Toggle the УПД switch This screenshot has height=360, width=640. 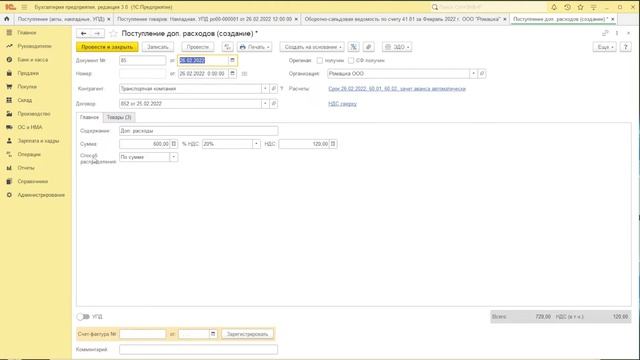[83, 317]
